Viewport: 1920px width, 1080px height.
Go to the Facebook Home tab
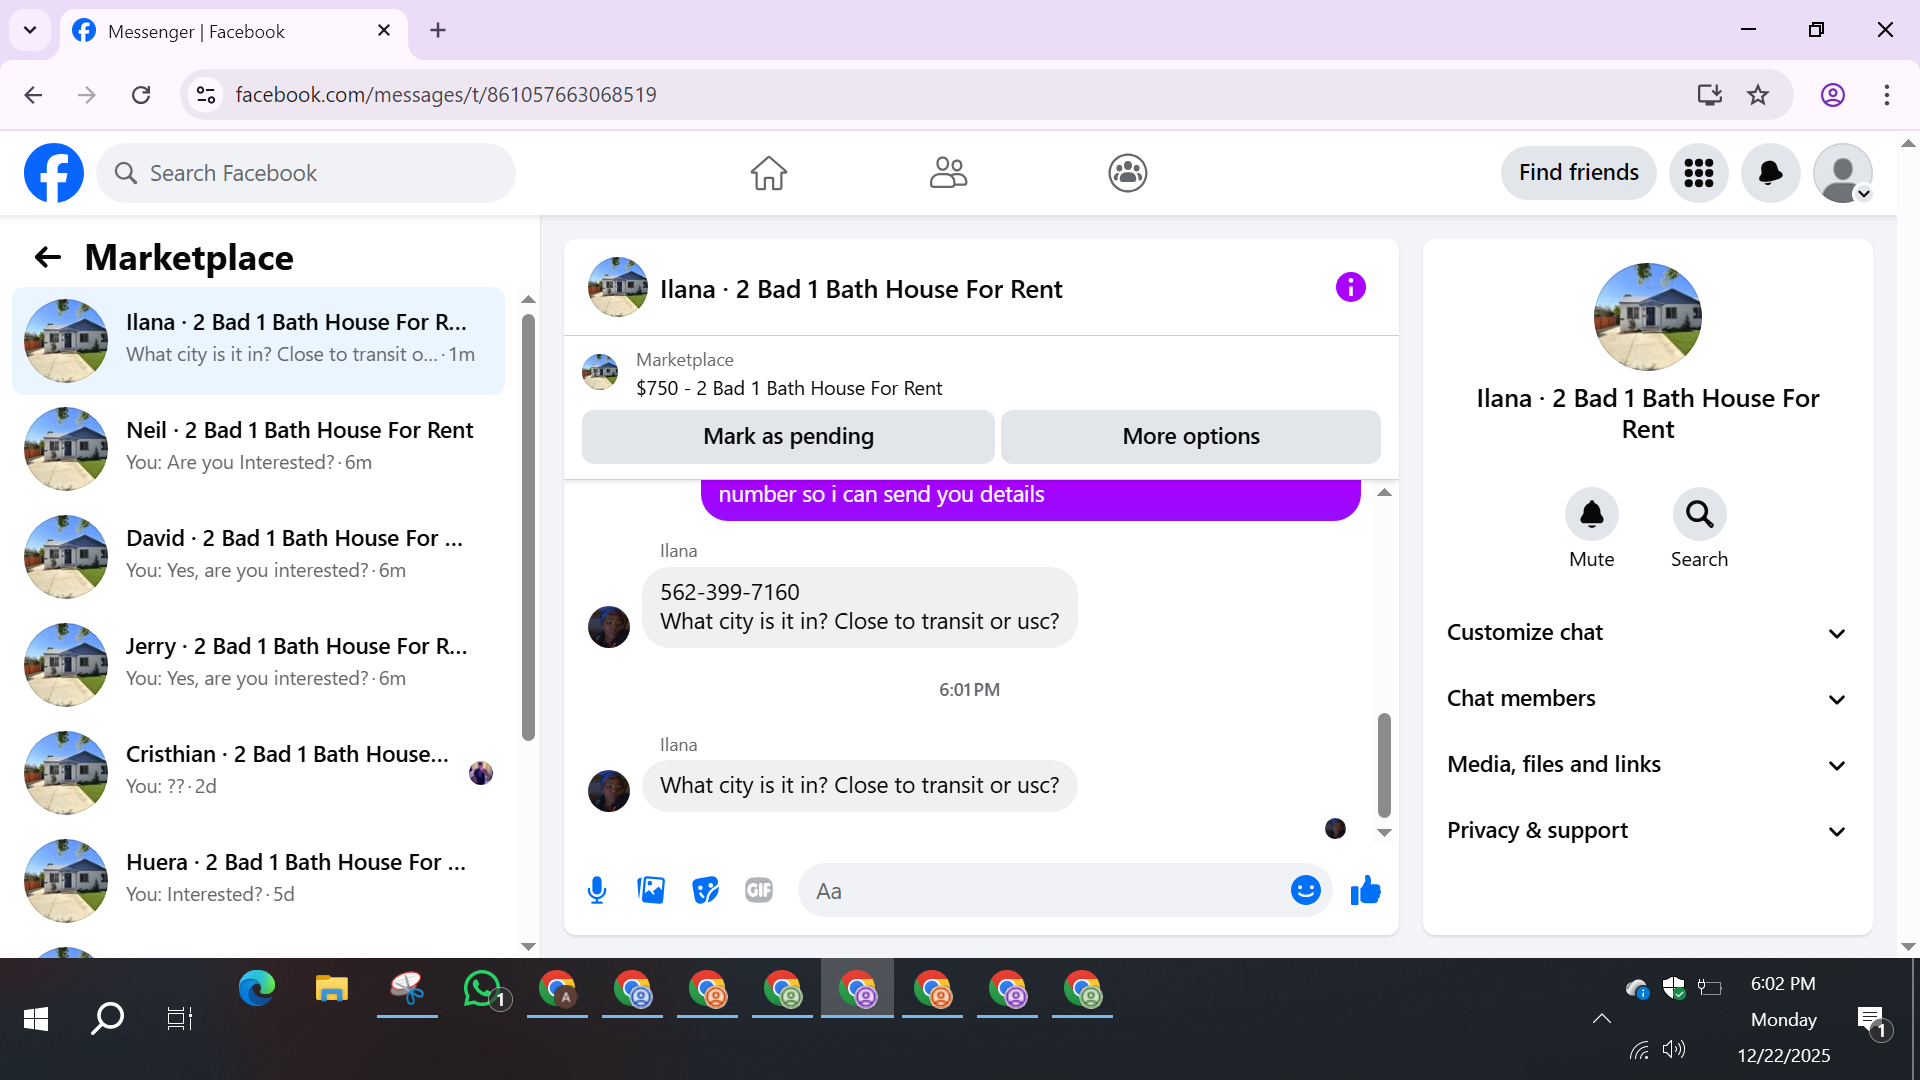pyautogui.click(x=768, y=173)
